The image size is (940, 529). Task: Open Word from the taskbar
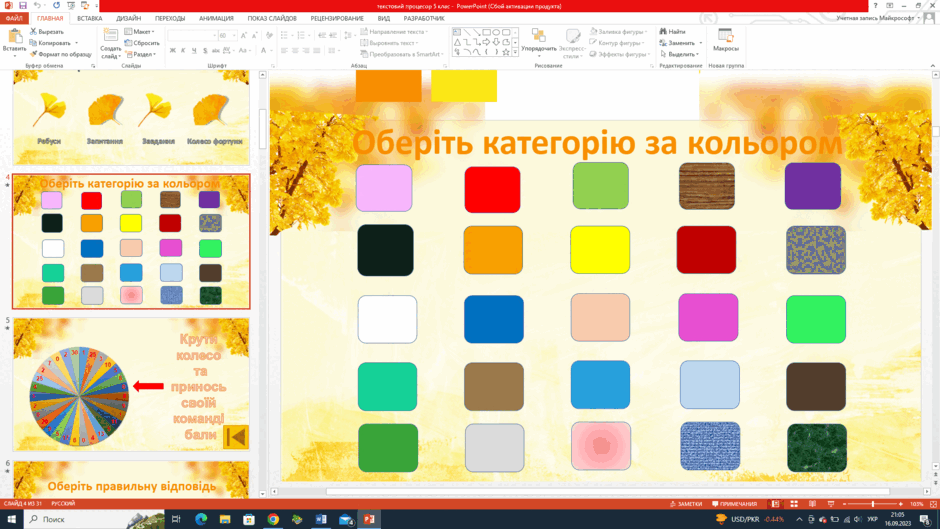coord(321,519)
